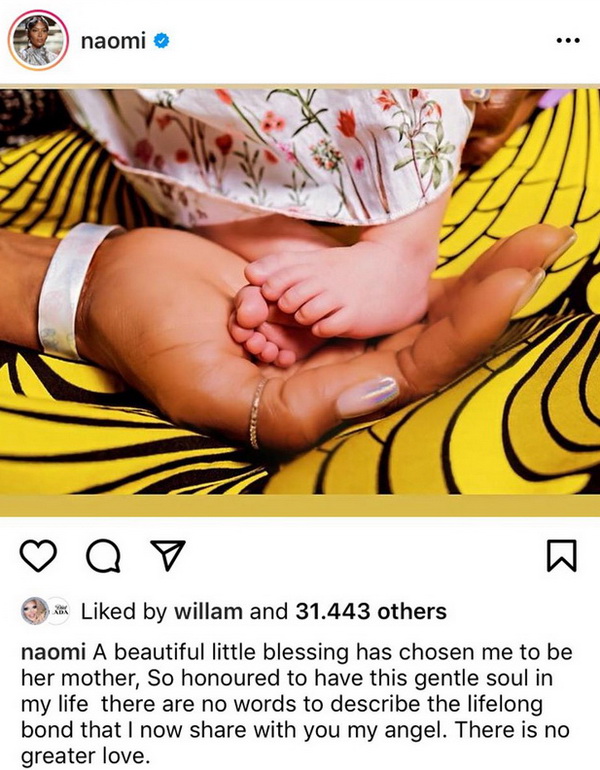Like the post with the heart icon
Viewport: 600px width, 770px height.
click(x=38, y=555)
